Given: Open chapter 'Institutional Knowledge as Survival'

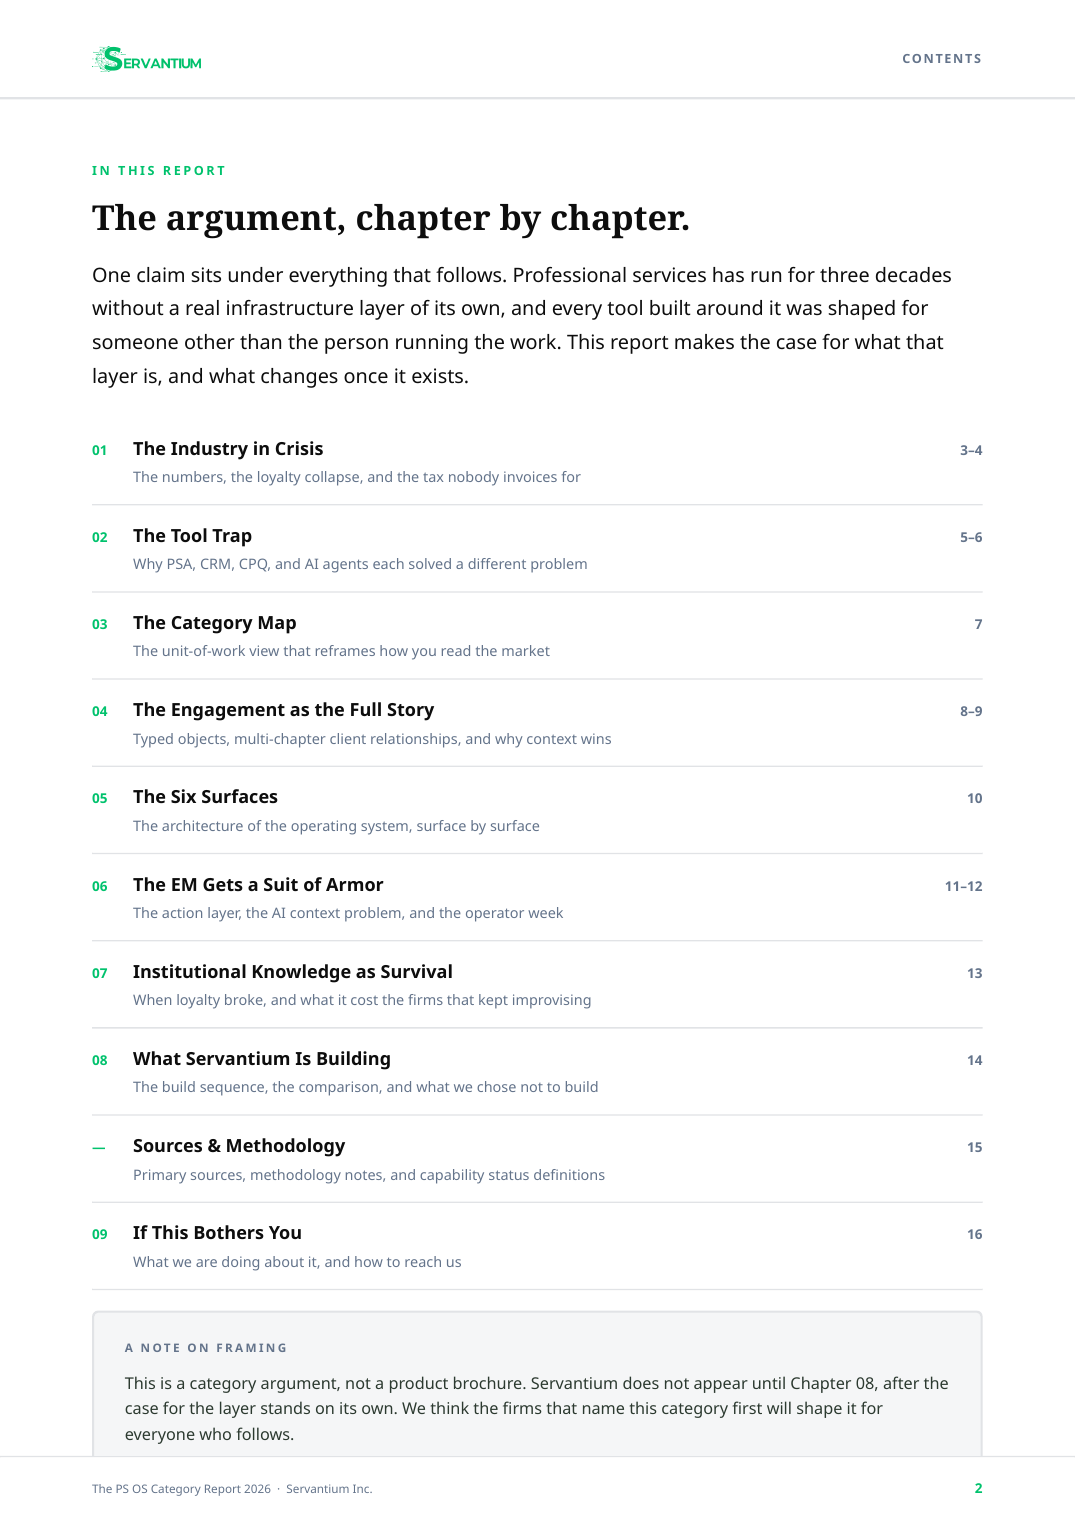Looking at the screenshot, I should pyautogui.click(x=292, y=972).
